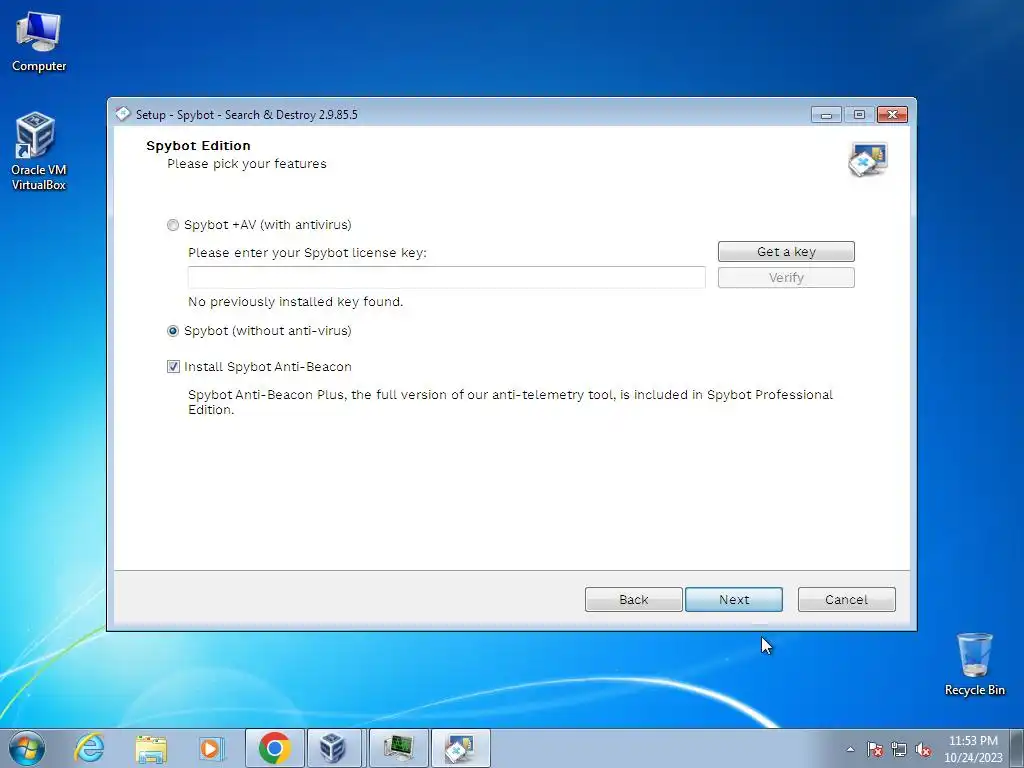The height and width of the screenshot is (768, 1024).
Task: Click 'Please enter your Spybot license key:' label
Action: point(307,253)
